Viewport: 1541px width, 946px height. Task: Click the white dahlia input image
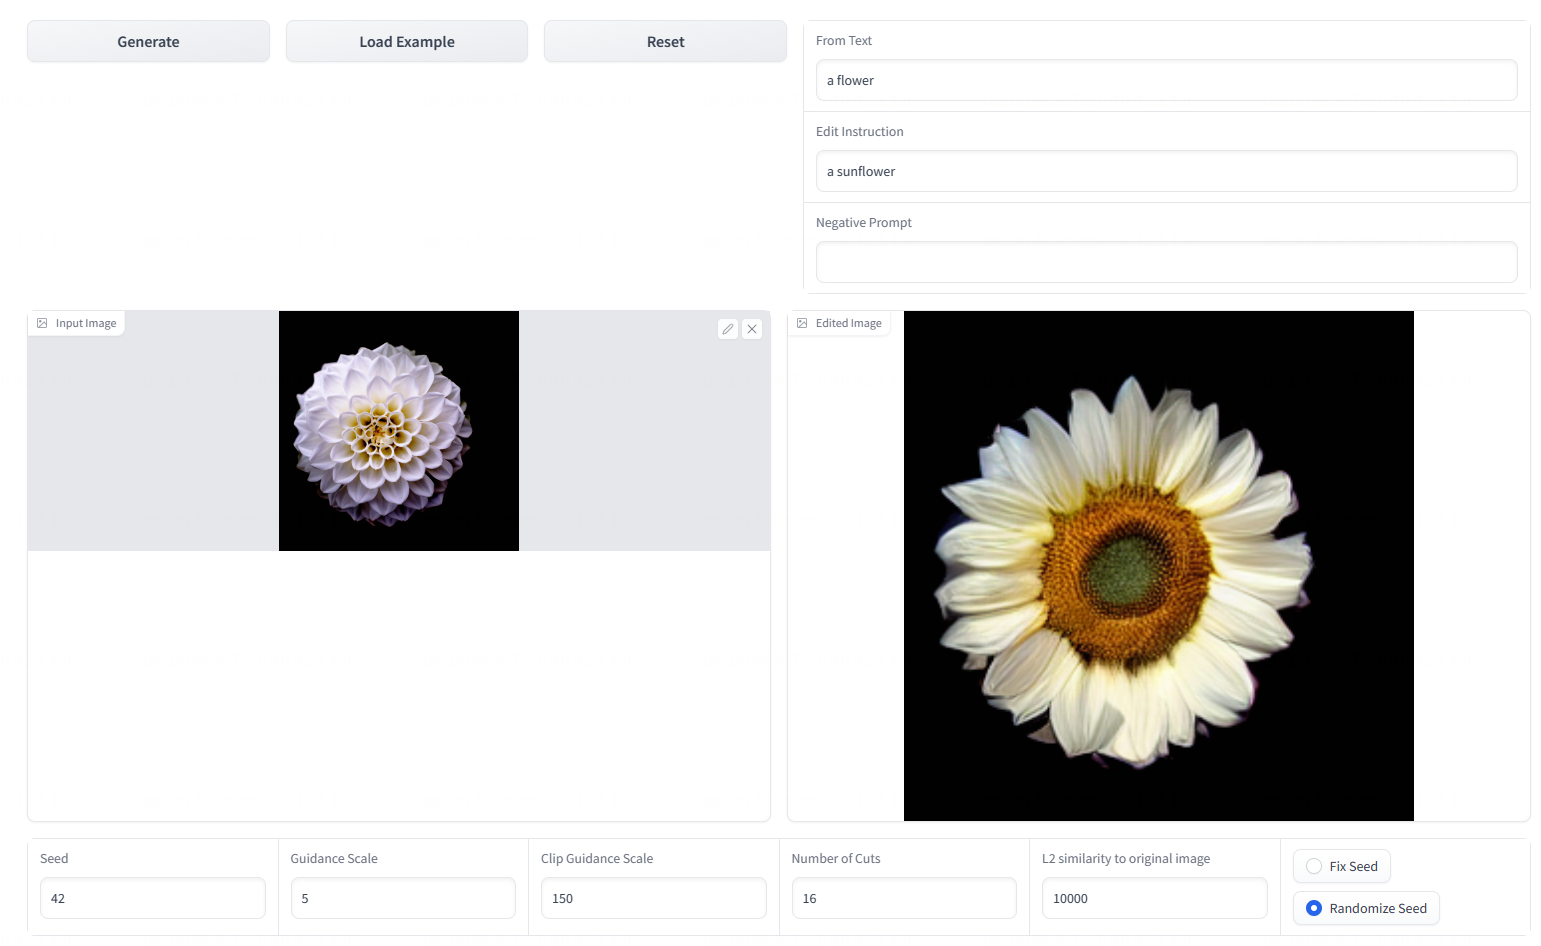tap(399, 431)
